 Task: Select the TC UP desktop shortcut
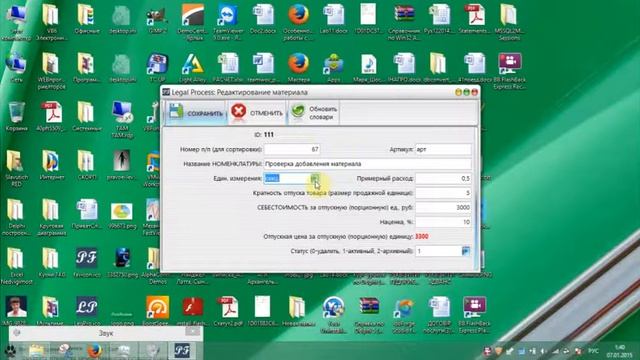click(157, 67)
